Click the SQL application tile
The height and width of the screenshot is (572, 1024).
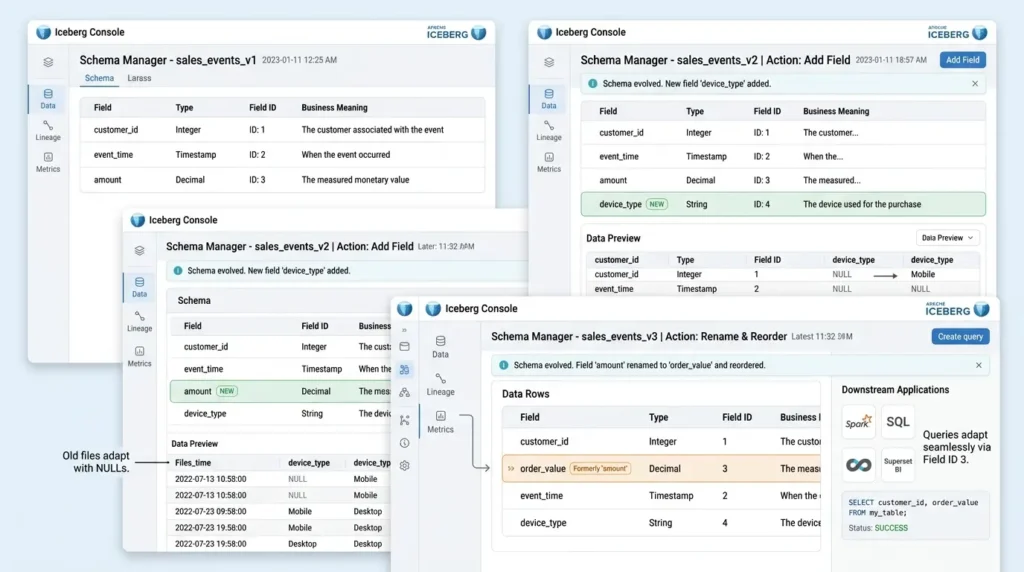tap(897, 422)
